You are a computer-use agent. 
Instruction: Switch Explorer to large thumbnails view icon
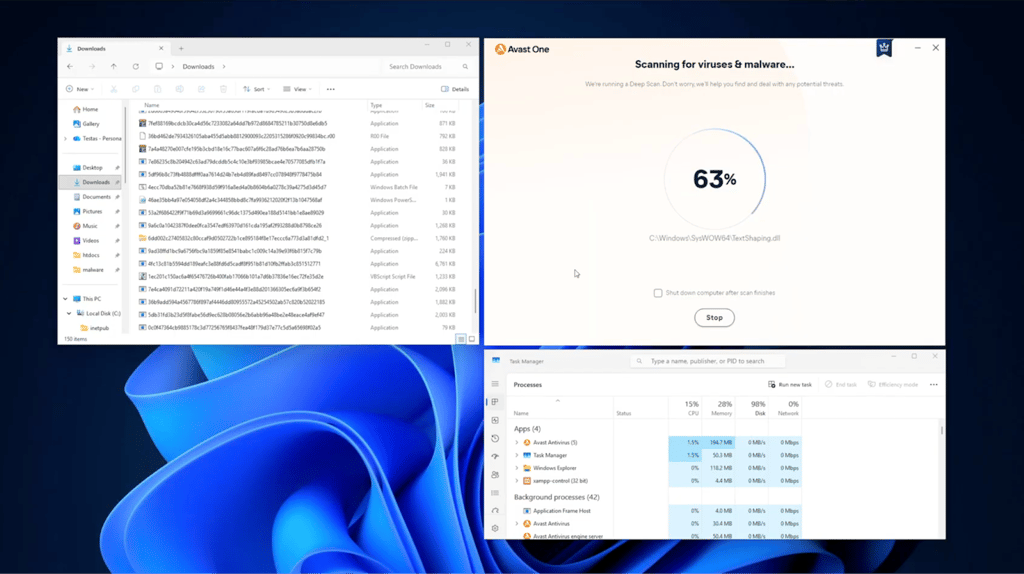[x=472, y=339]
